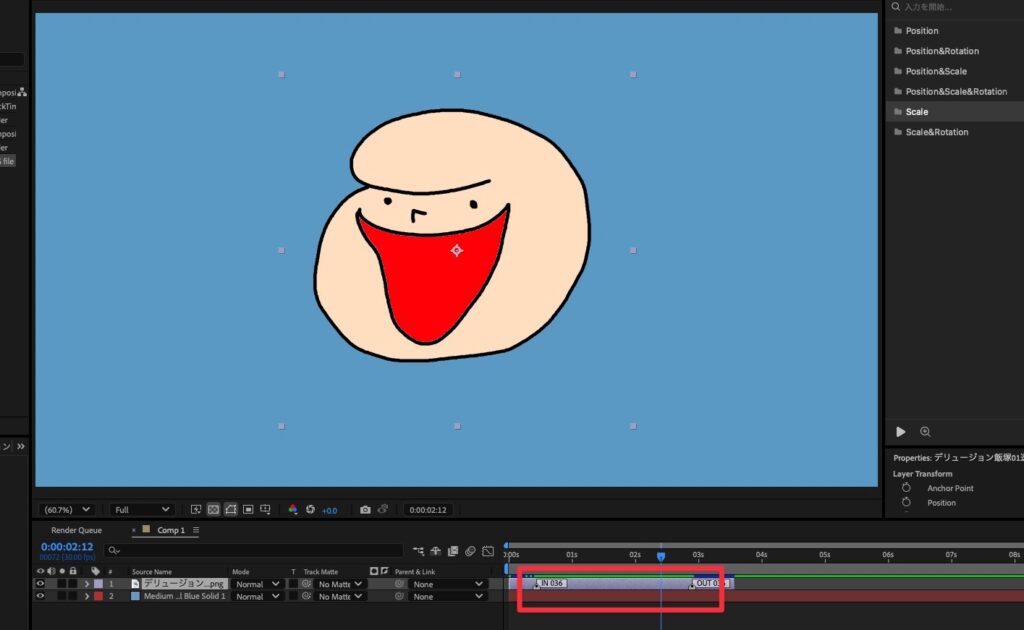Click the reset exposure icon

pos(311,510)
